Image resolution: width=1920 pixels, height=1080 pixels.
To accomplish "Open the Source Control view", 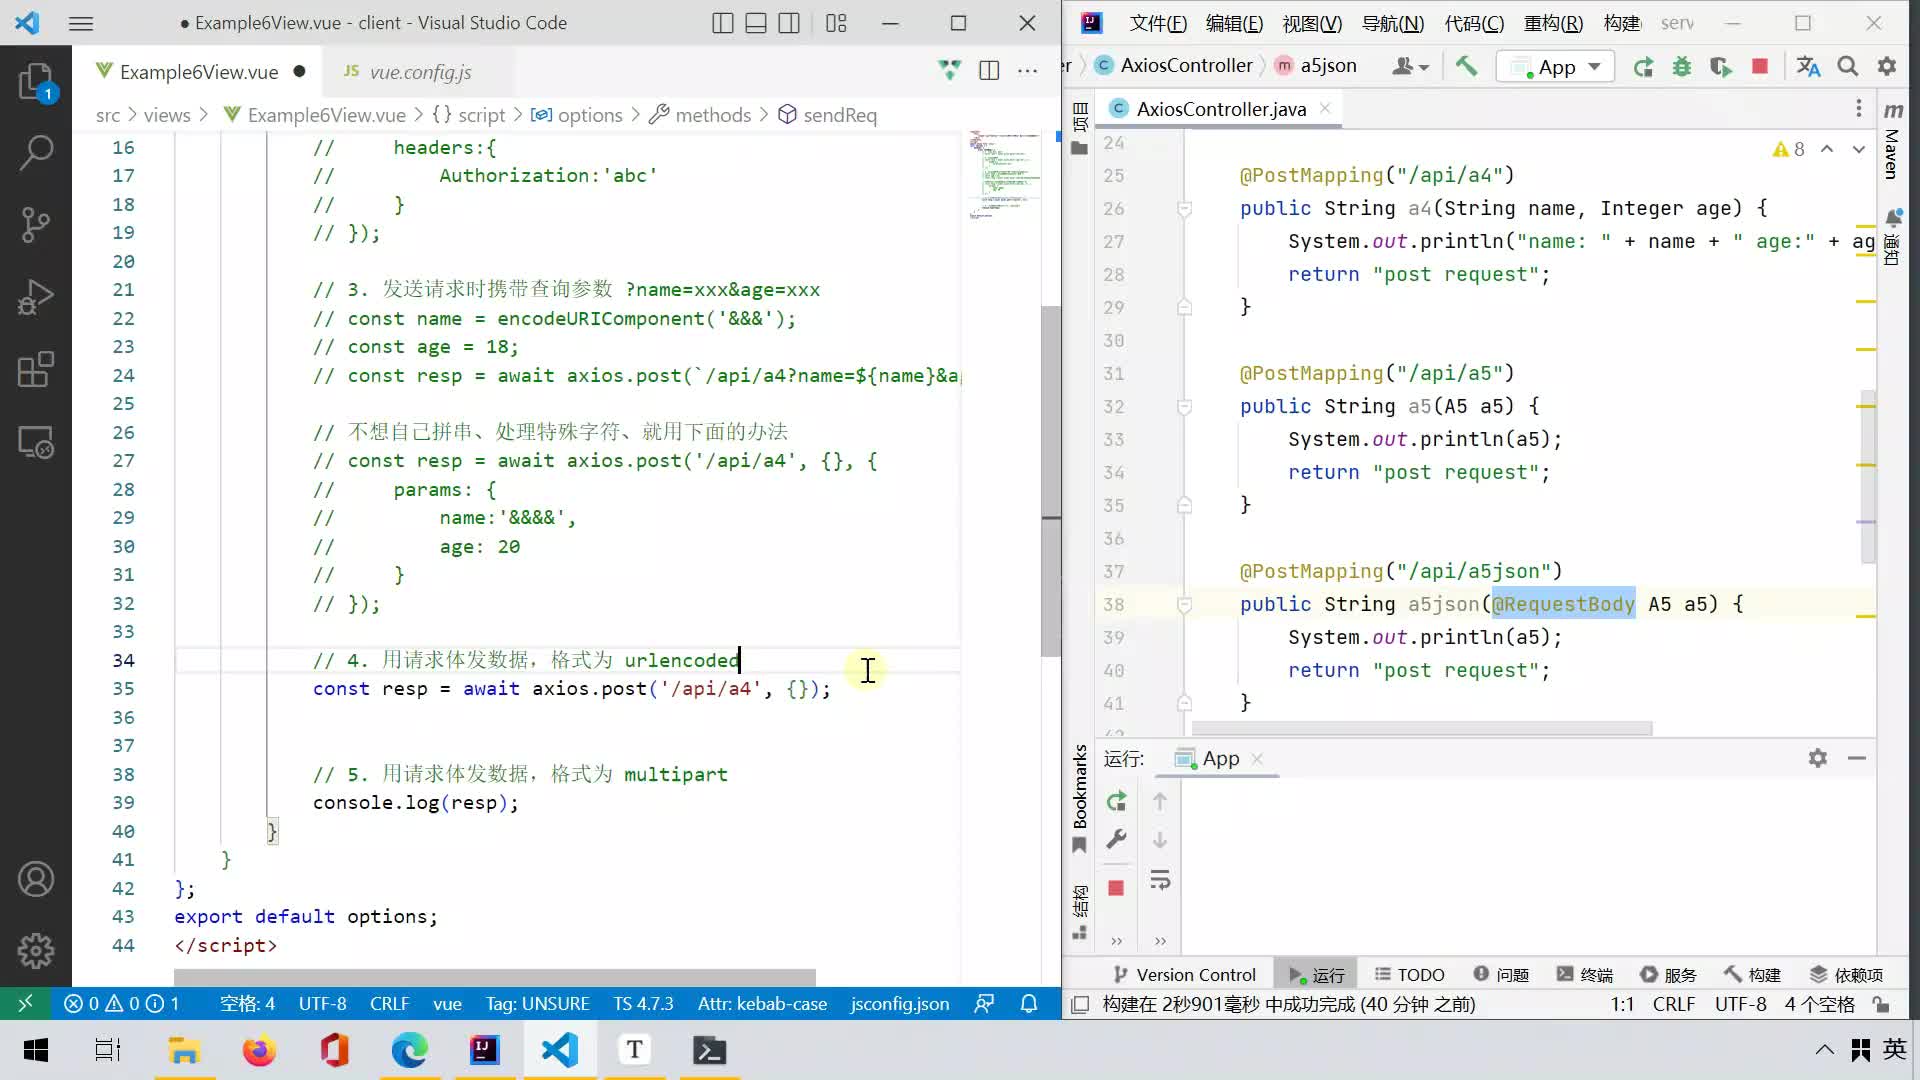I will 36,224.
